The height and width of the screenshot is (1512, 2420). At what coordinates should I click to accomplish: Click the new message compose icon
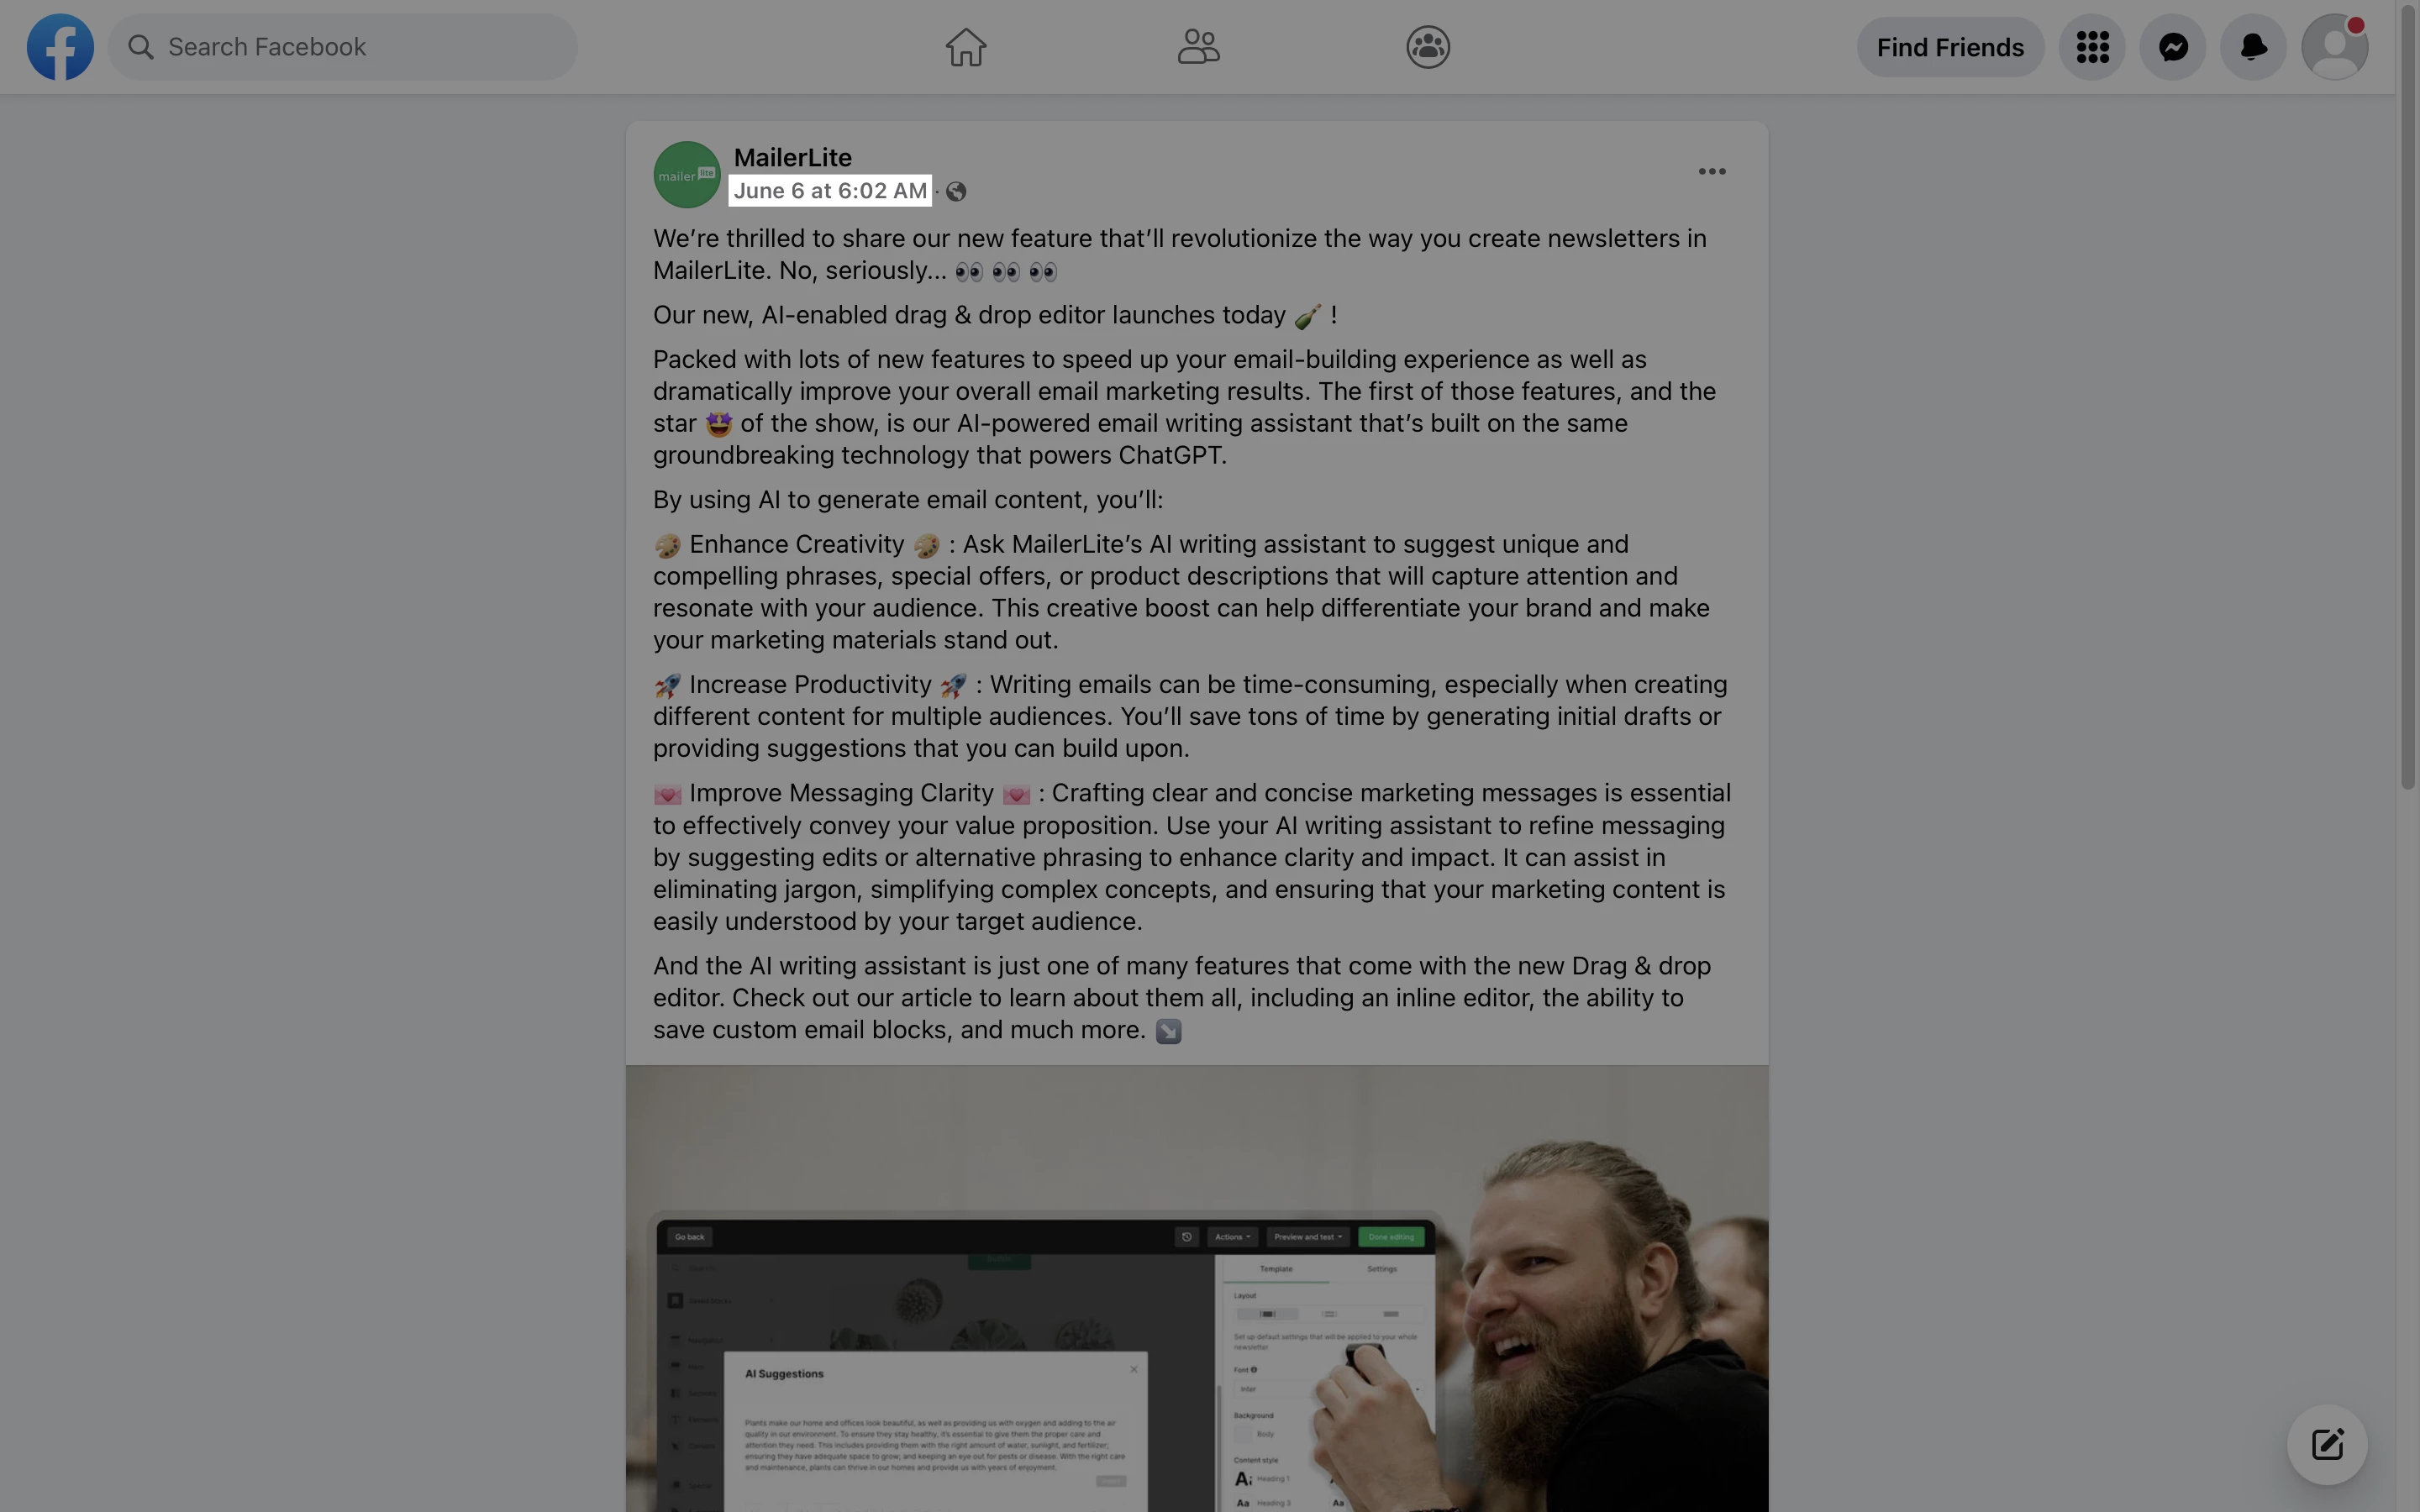point(2327,1444)
